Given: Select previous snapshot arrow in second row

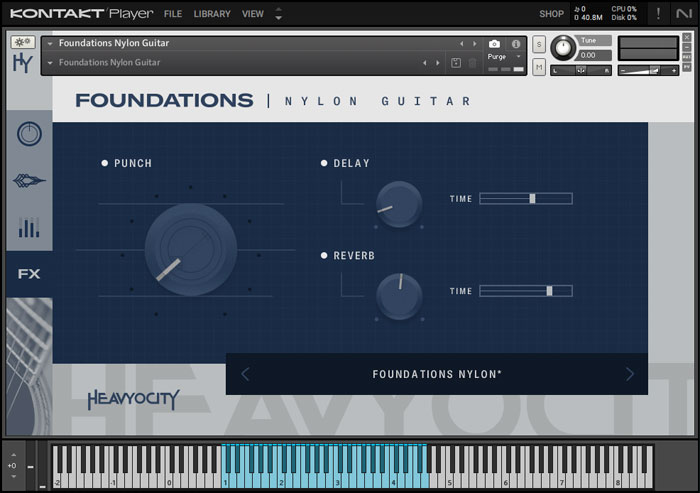Looking at the screenshot, I should (x=425, y=63).
